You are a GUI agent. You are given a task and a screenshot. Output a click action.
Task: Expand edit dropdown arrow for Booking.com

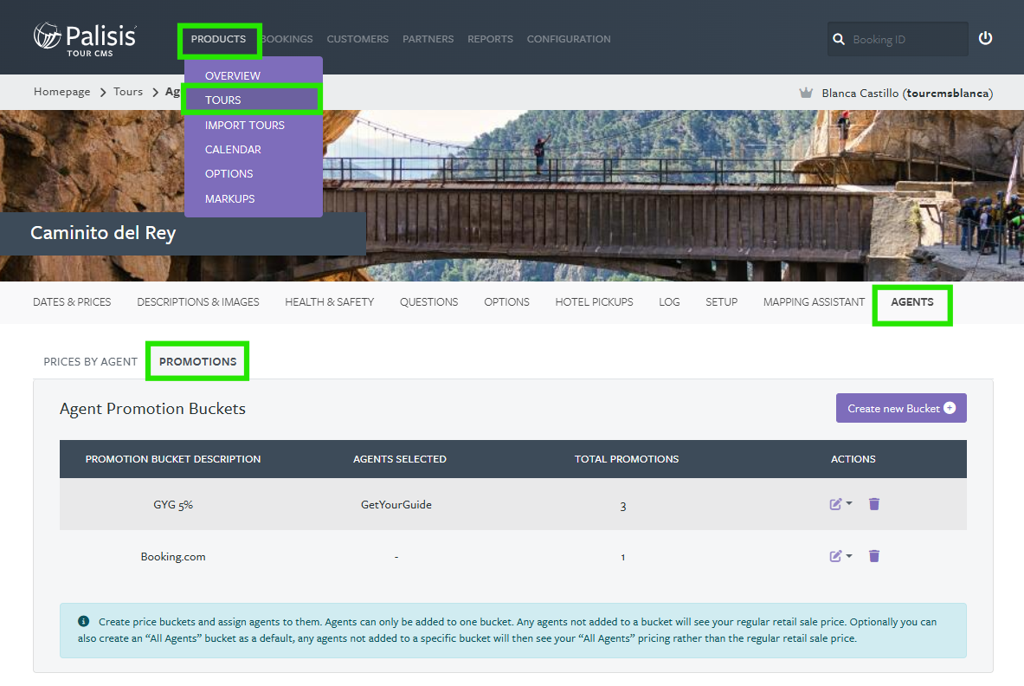pos(849,555)
